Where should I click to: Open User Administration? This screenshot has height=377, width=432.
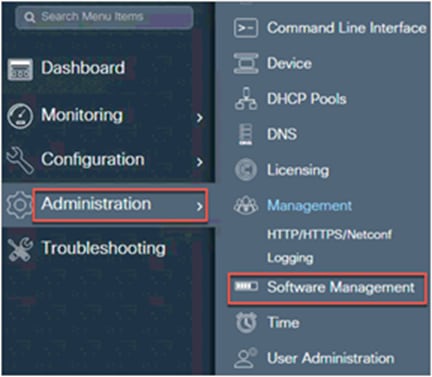[331, 358]
